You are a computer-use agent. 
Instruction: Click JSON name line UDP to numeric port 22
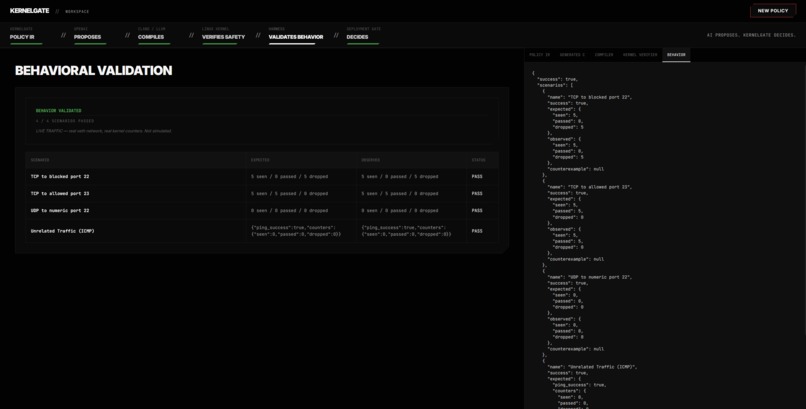pyautogui.click(x=590, y=277)
